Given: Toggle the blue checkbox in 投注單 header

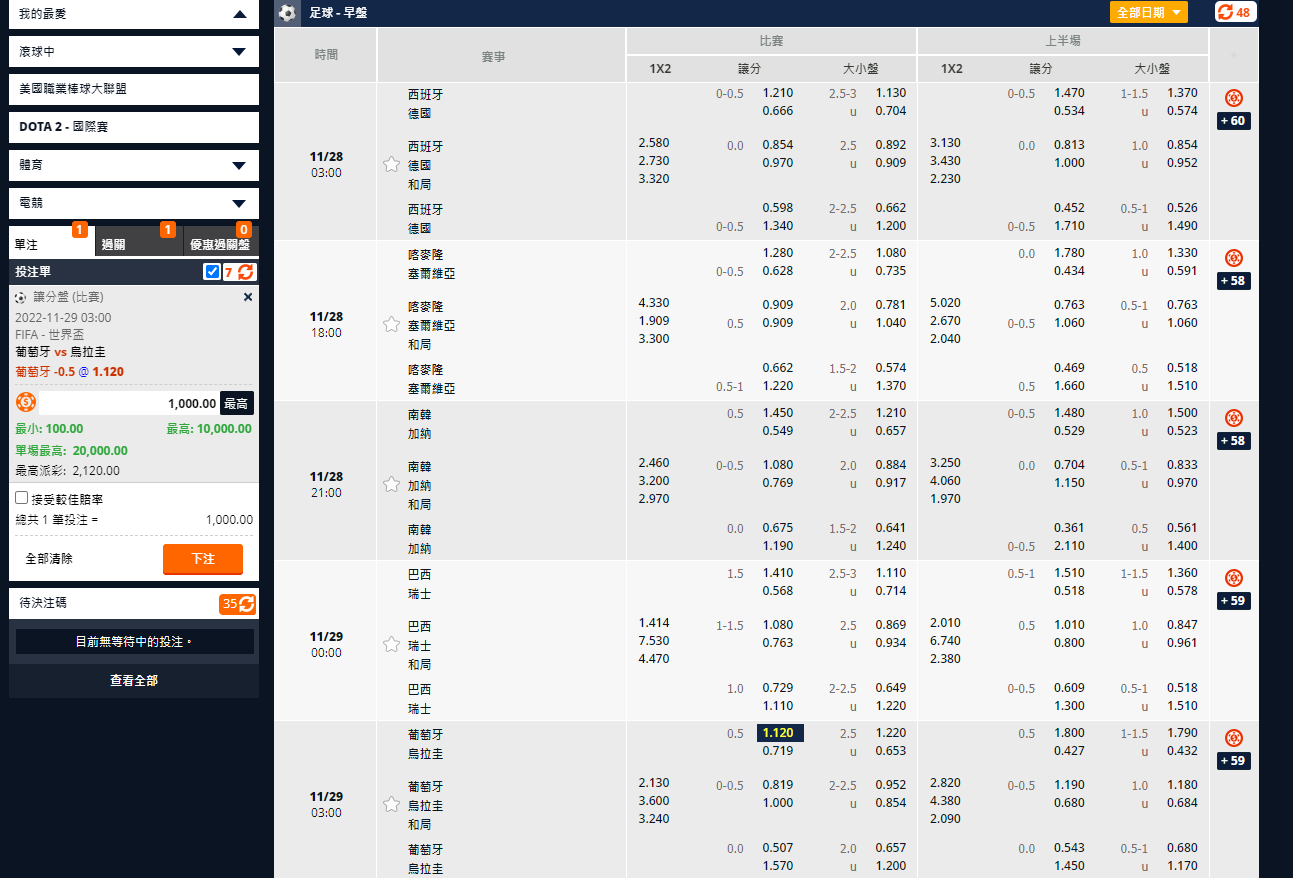Looking at the screenshot, I should tap(212, 272).
